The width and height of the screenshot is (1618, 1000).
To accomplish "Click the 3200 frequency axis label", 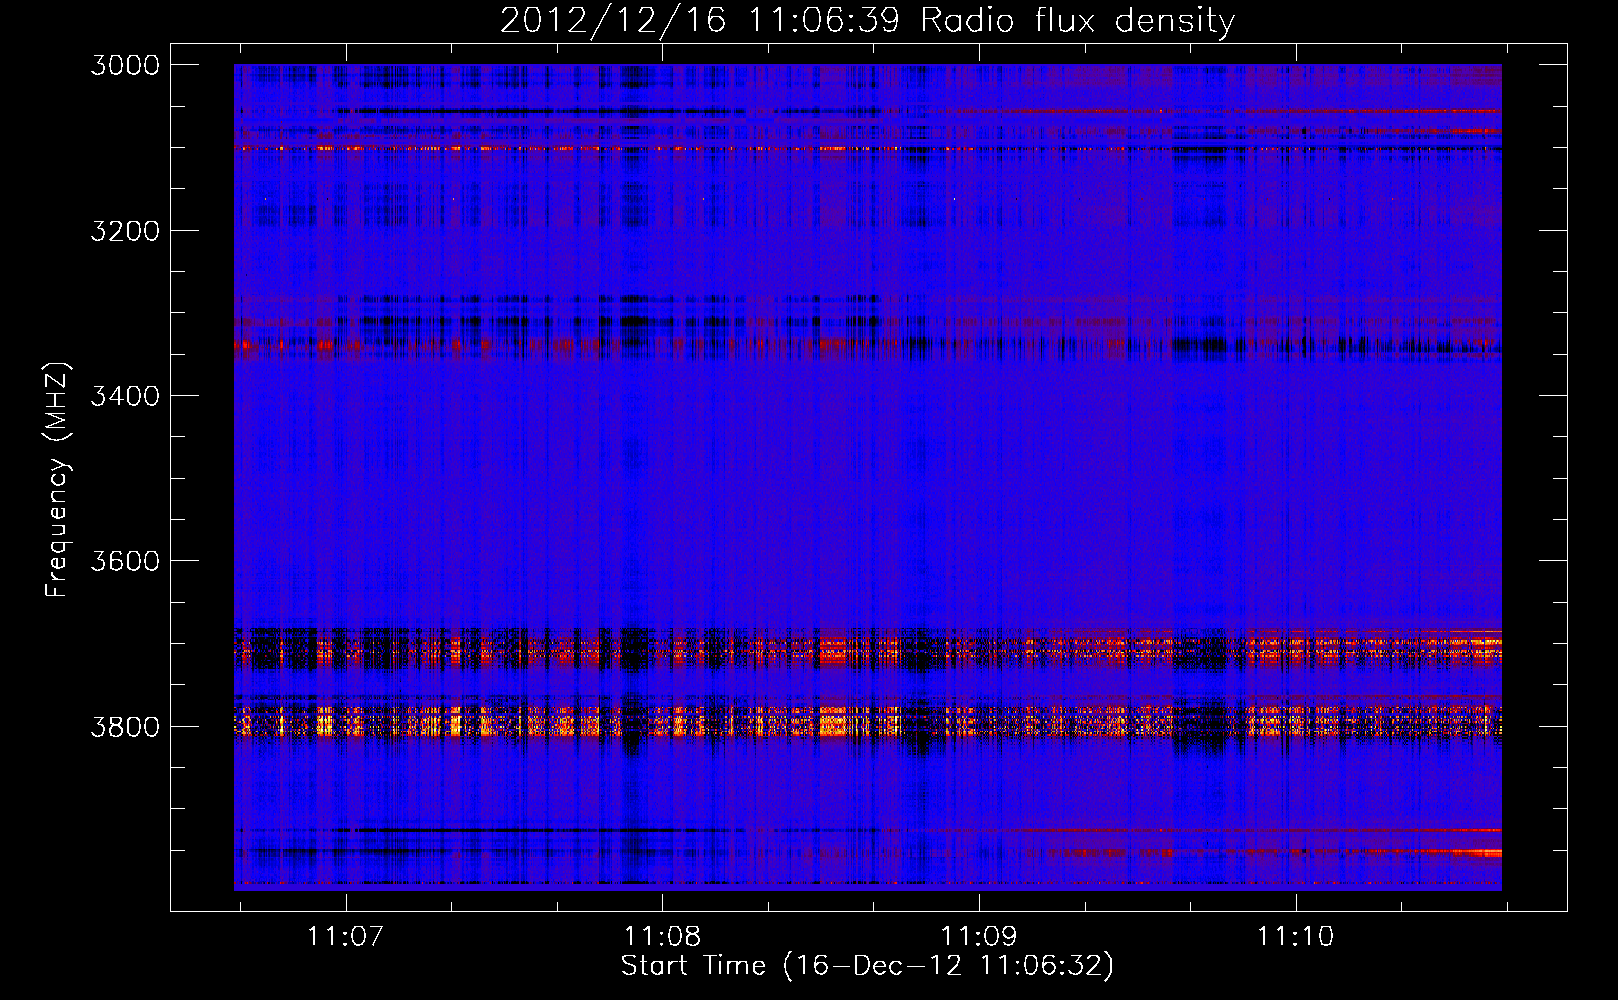I will tap(125, 230).
